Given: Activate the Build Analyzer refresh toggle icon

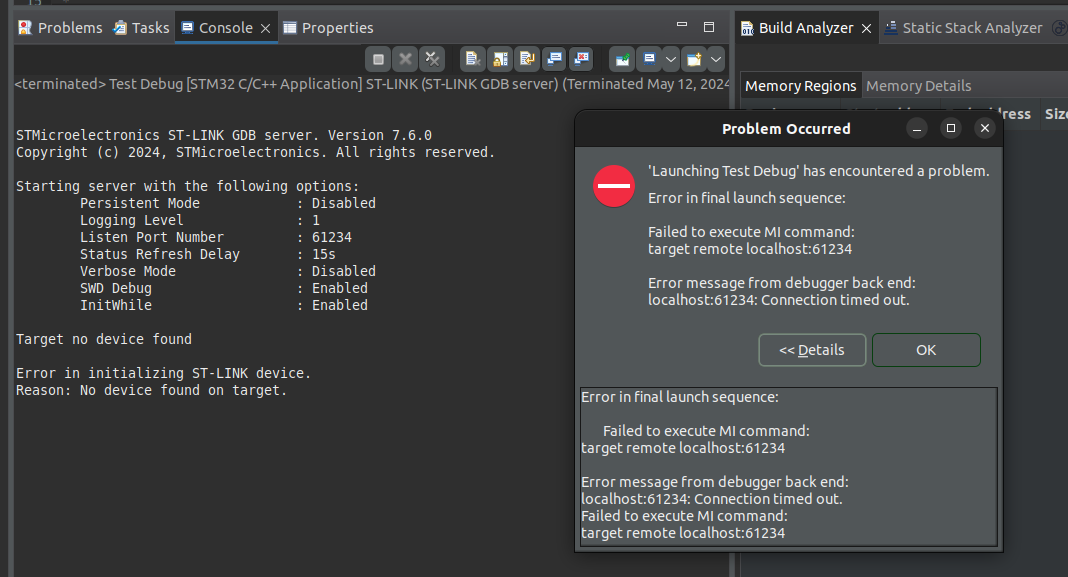Looking at the screenshot, I should coord(1058,27).
